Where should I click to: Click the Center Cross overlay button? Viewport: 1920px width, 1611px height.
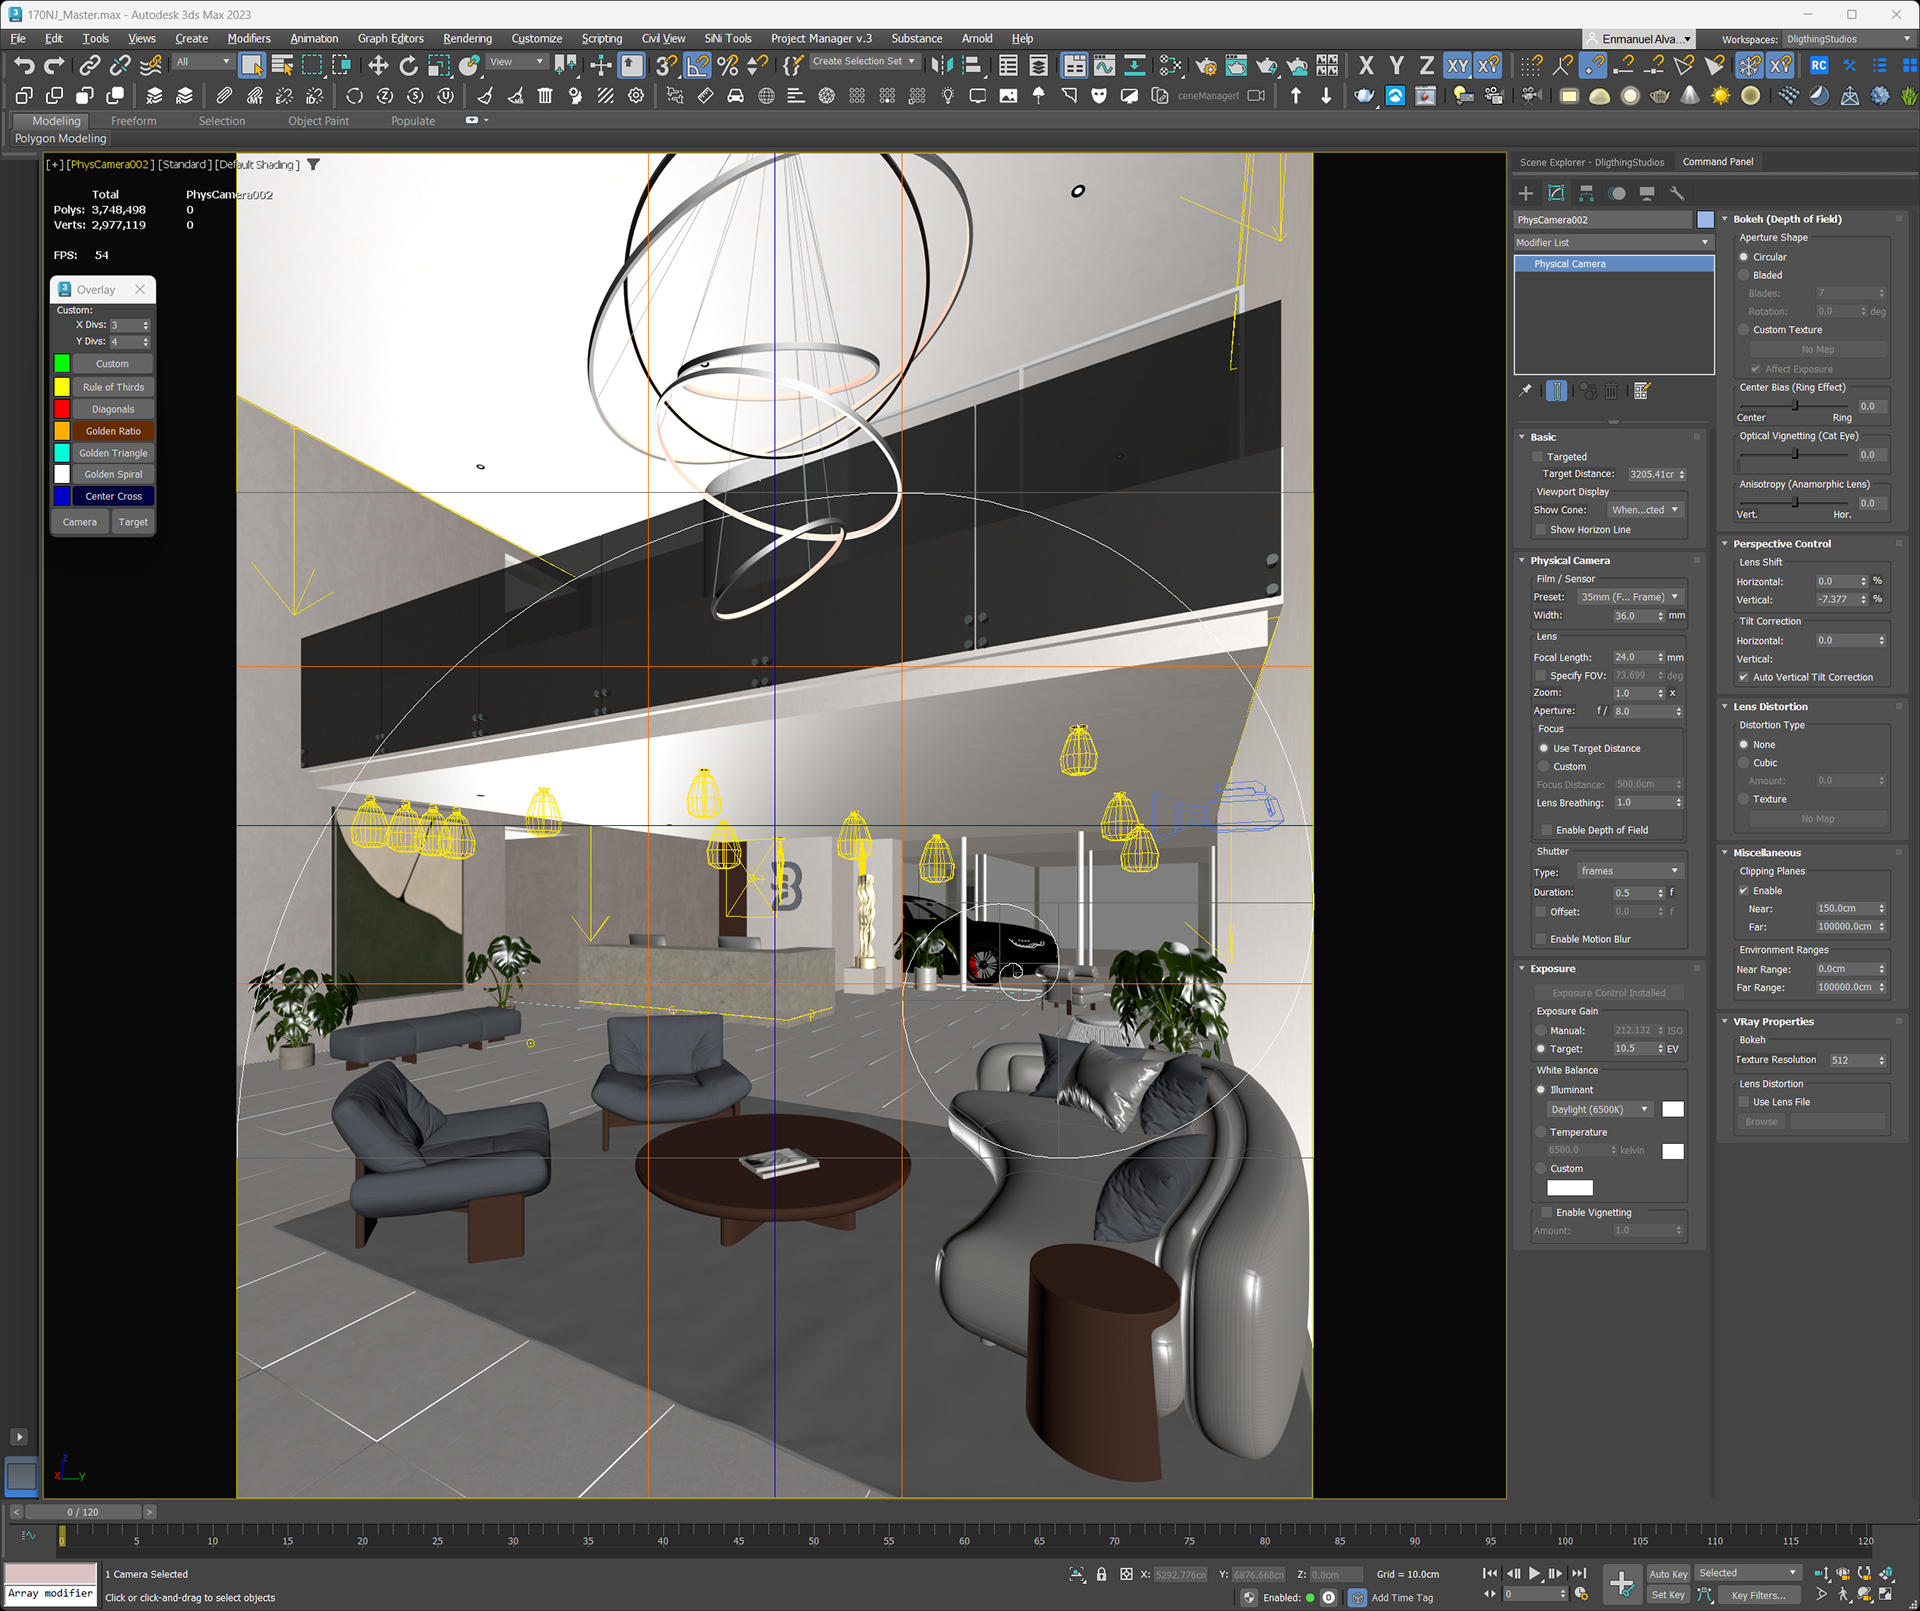[113, 497]
